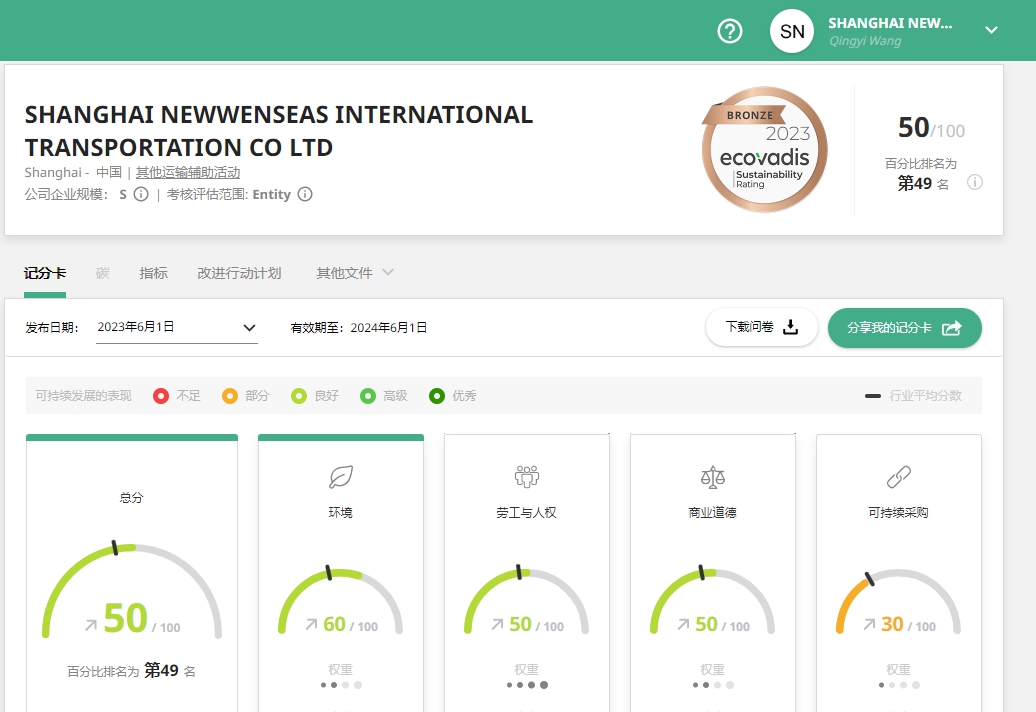Click the share icon in 分享我的记分卡

click(x=951, y=328)
